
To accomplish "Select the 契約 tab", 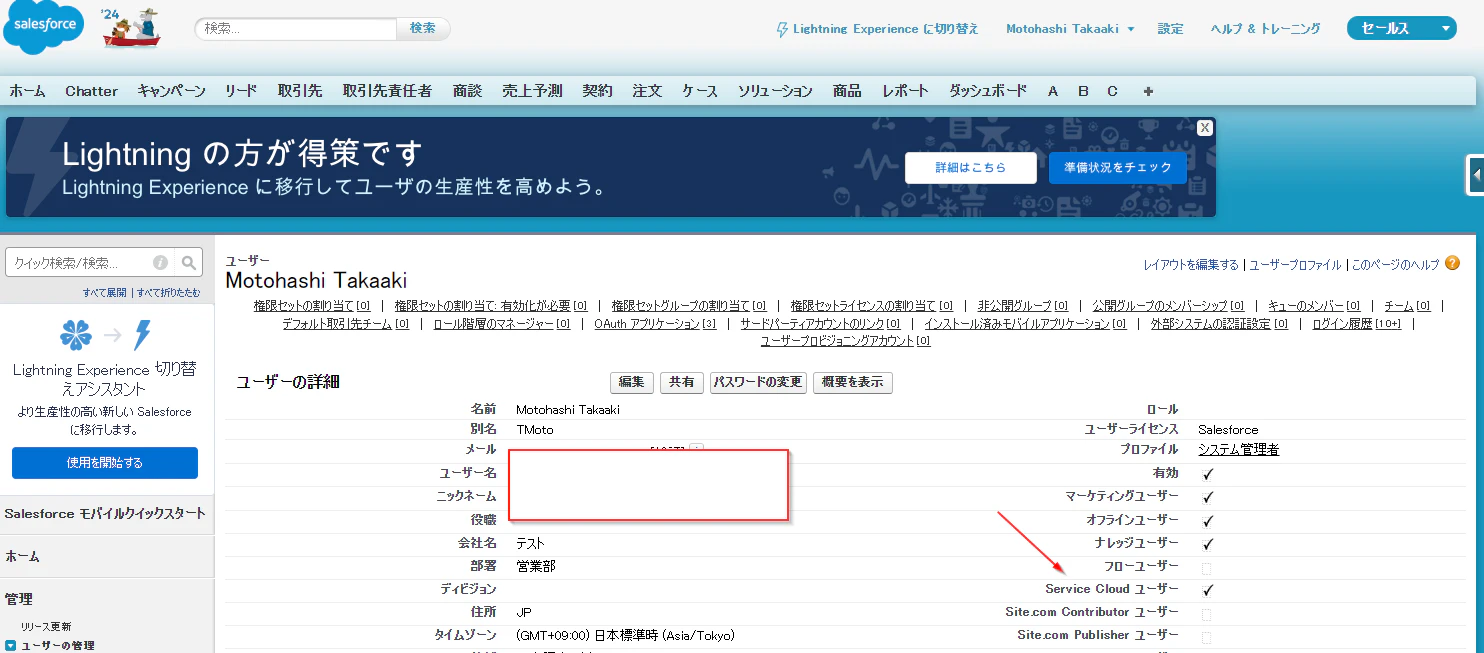I will [x=597, y=91].
